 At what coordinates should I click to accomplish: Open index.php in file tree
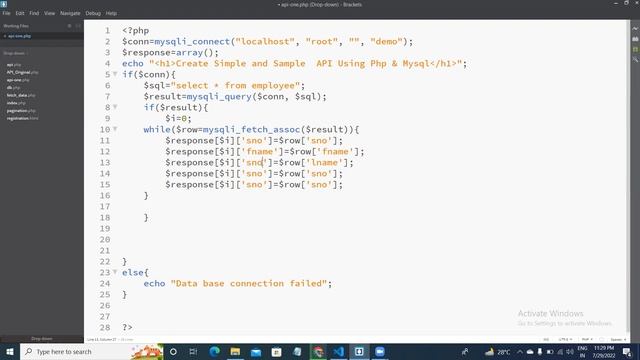click(x=16, y=103)
